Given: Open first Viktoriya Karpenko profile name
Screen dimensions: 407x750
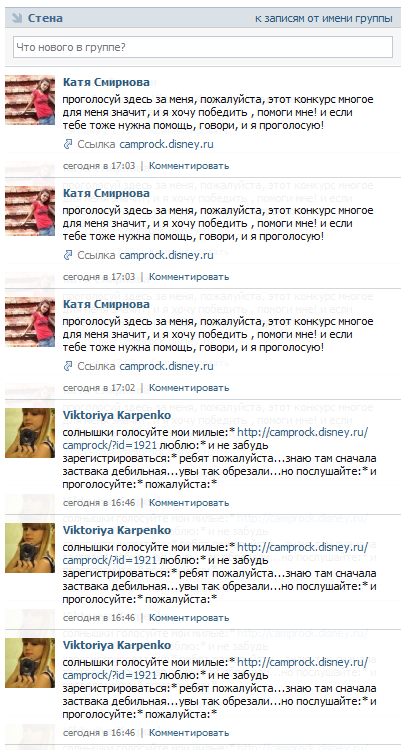Looking at the screenshot, I should 117,415.
